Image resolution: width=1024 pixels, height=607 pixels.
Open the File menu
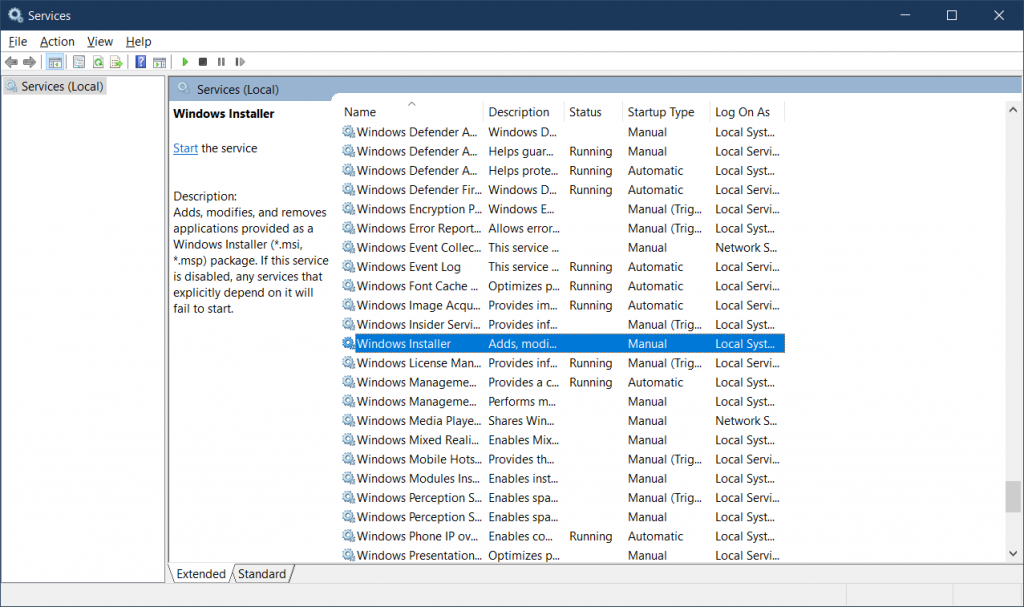pyautogui.click(x=18, y=42)
